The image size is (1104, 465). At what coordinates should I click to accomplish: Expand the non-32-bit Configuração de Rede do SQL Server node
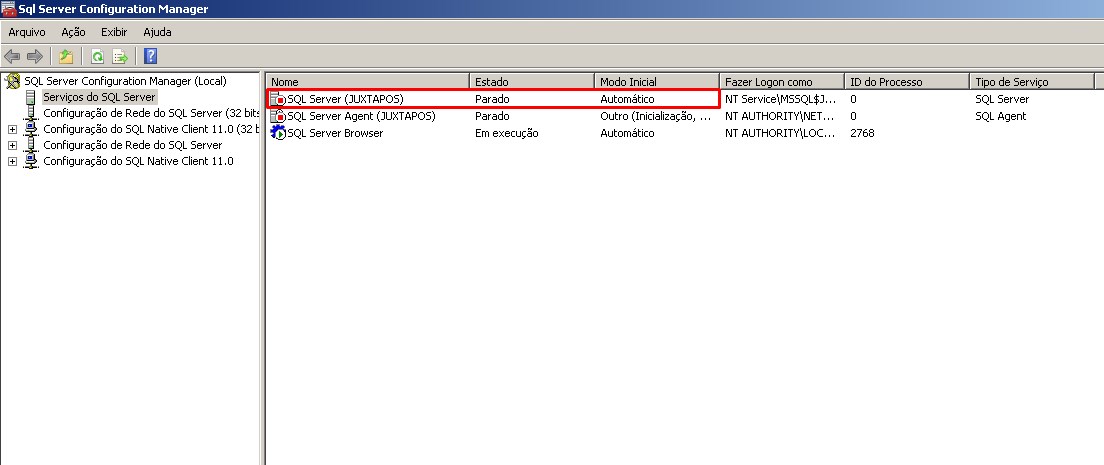(x=12, y=146)
